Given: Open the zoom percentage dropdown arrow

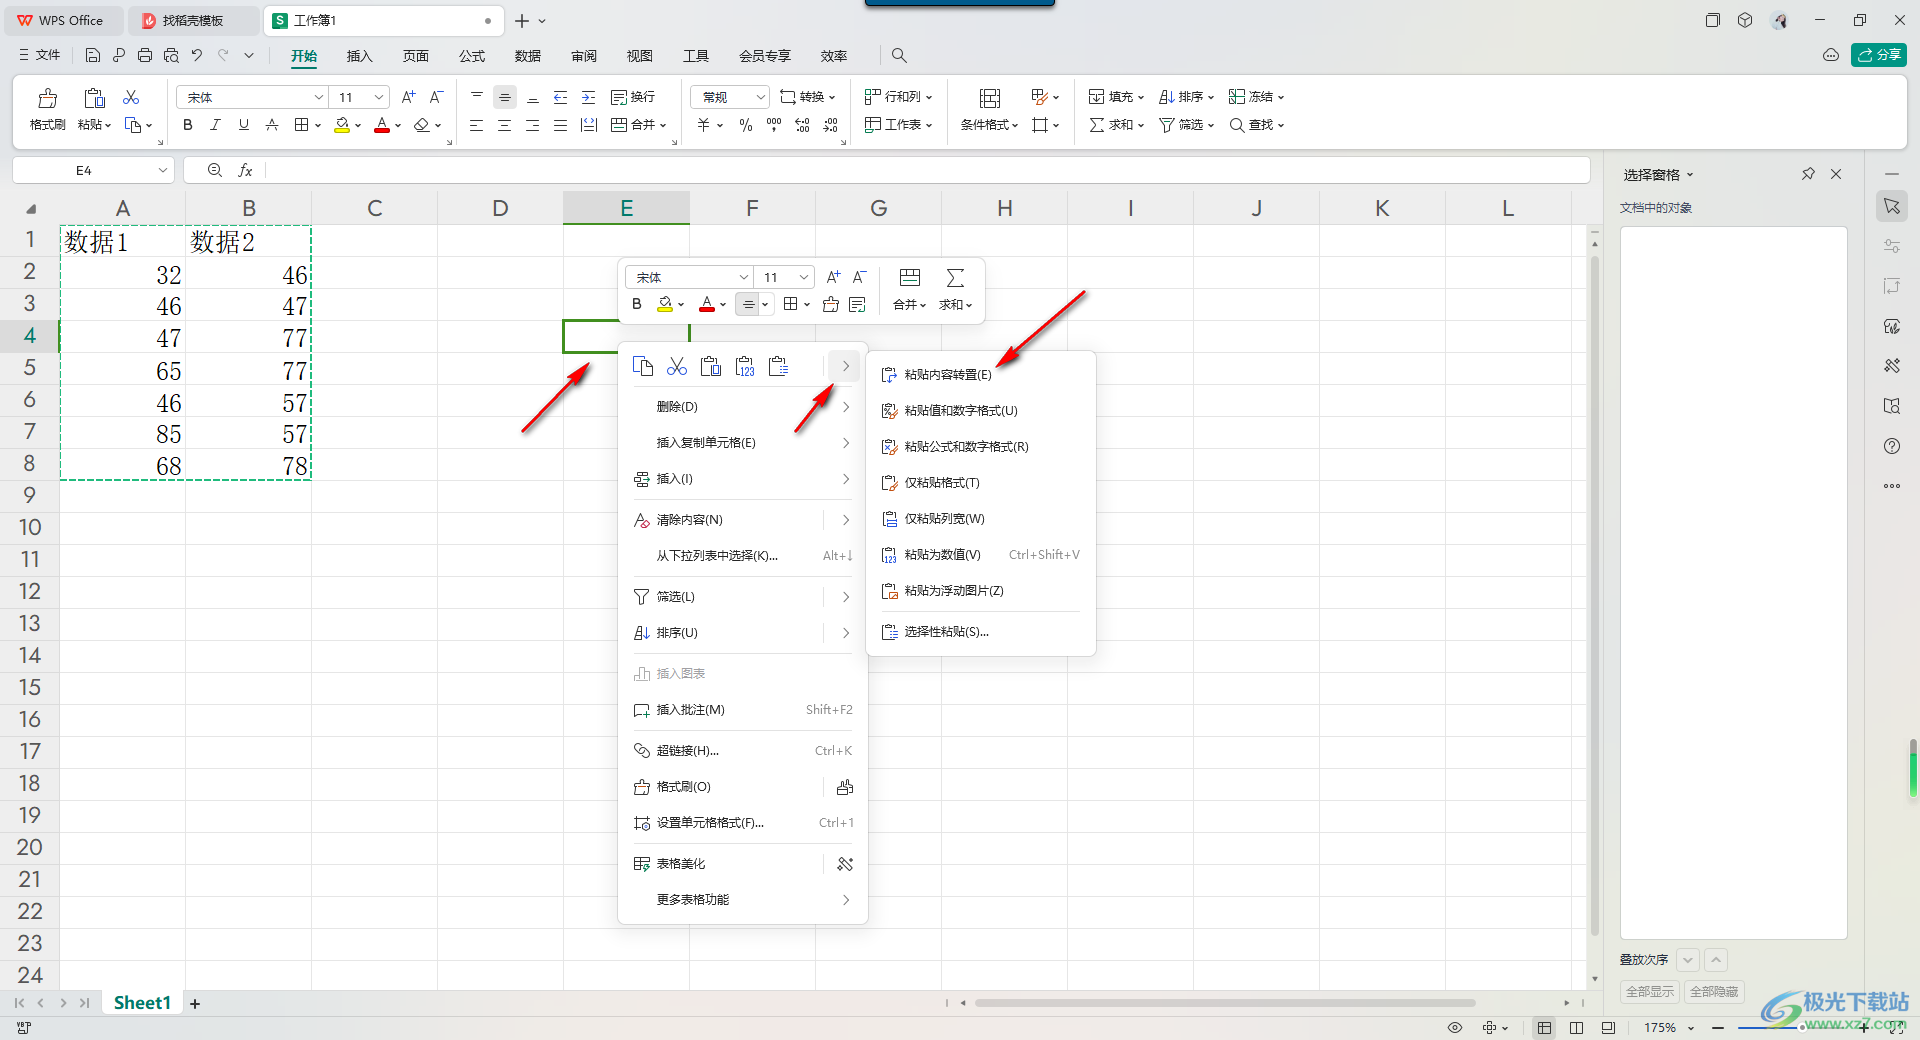Looking at the screenshot, I should pos(1691,1028).
